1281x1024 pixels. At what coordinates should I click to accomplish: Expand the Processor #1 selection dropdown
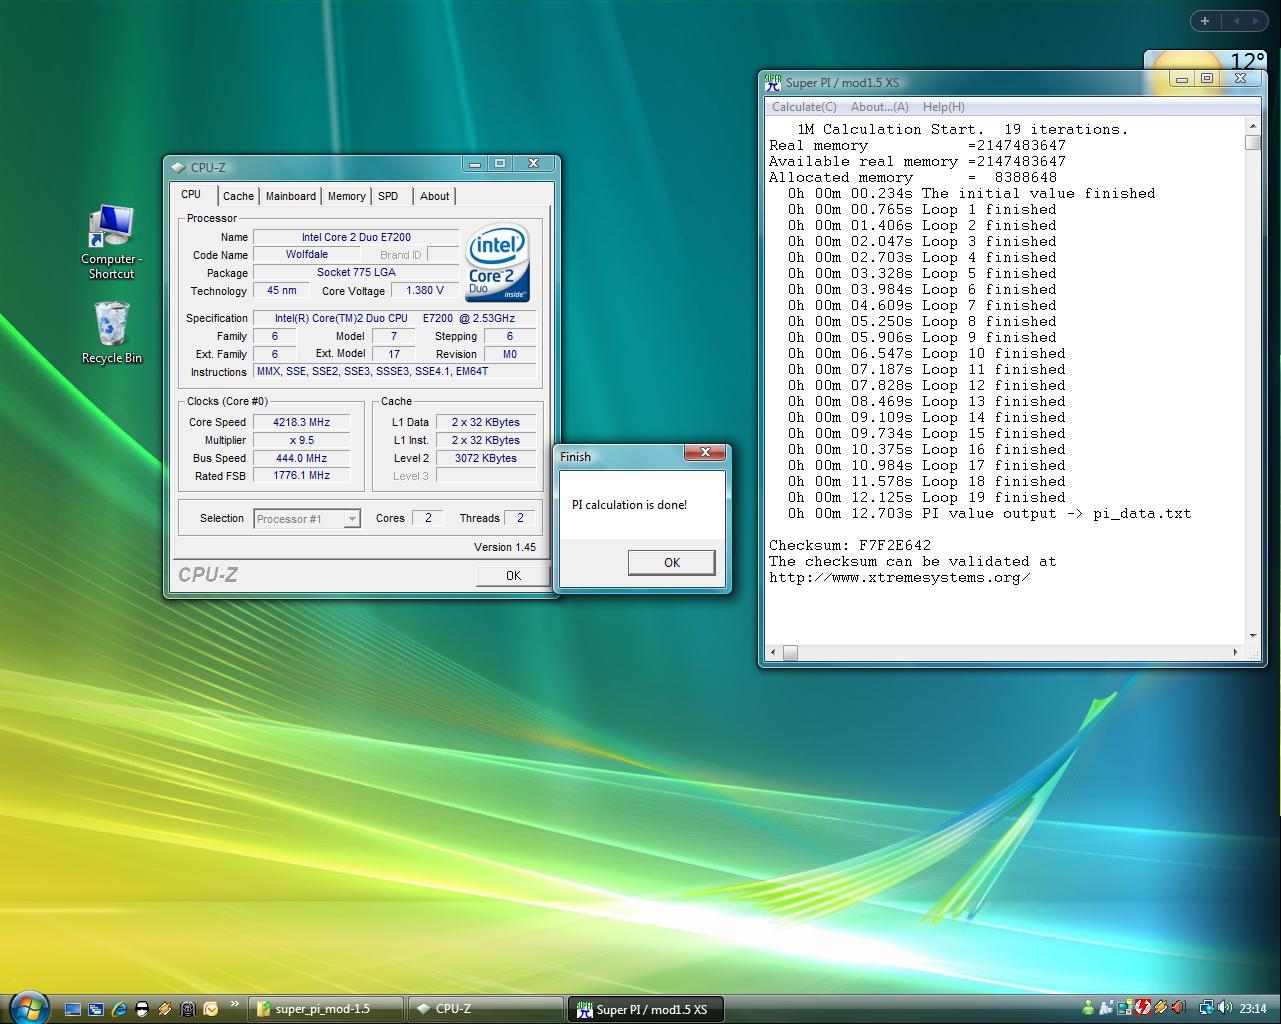(351, 519)
